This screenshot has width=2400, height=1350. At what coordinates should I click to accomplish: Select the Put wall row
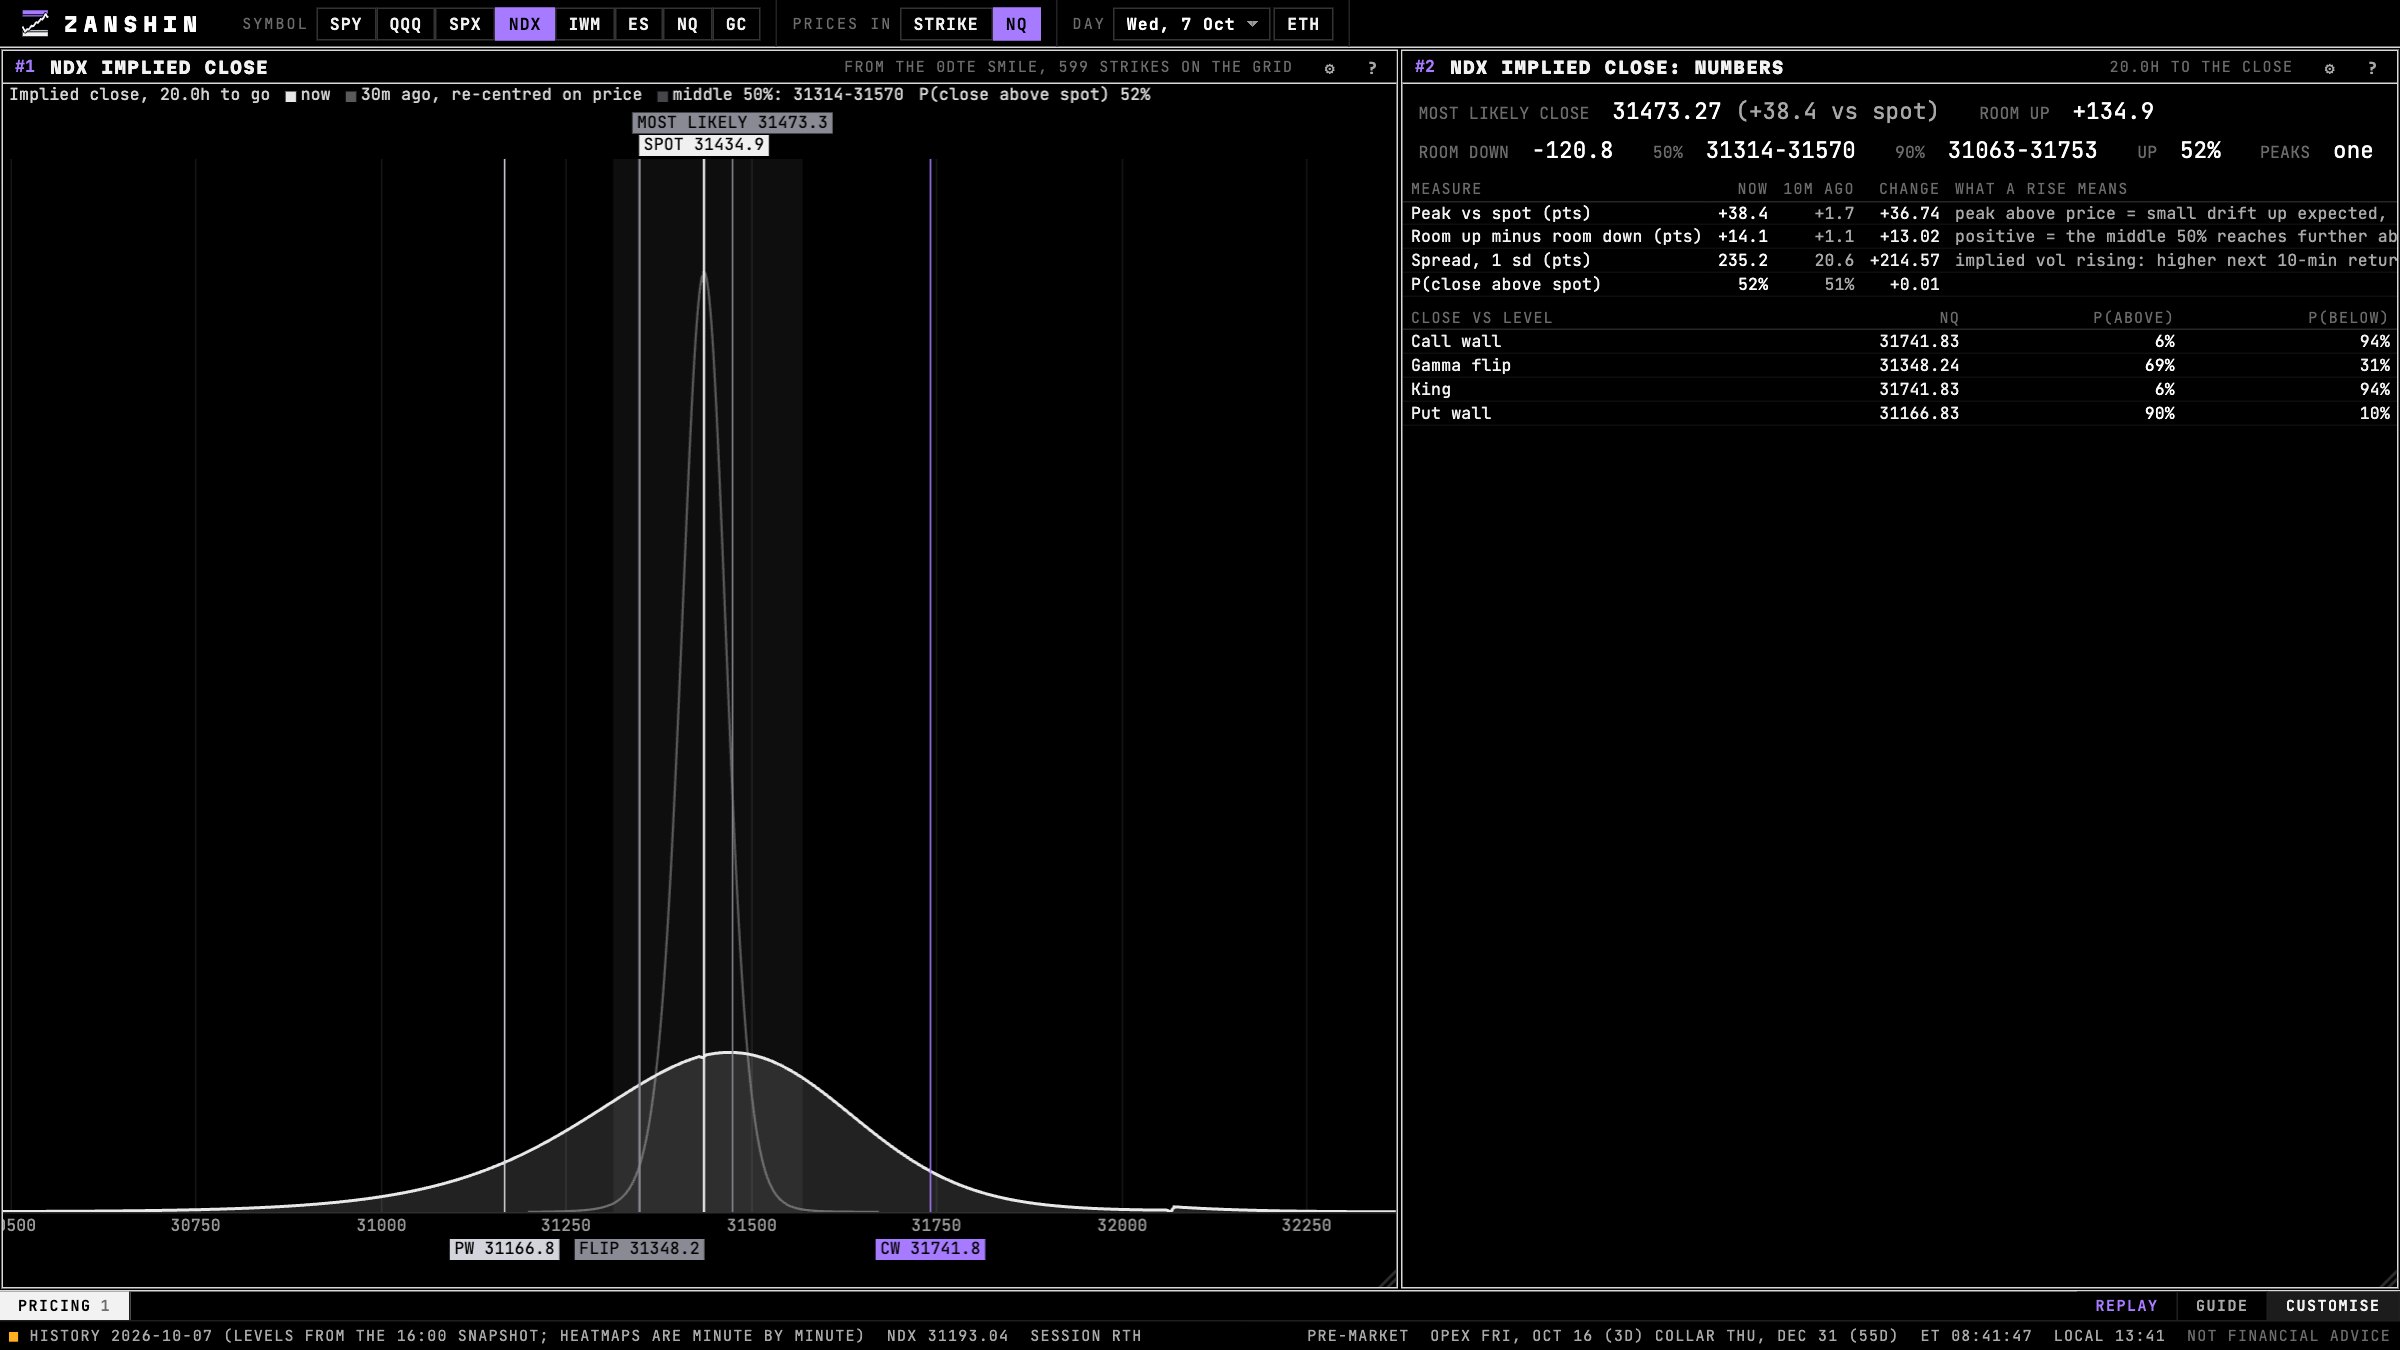point(1900,414)
